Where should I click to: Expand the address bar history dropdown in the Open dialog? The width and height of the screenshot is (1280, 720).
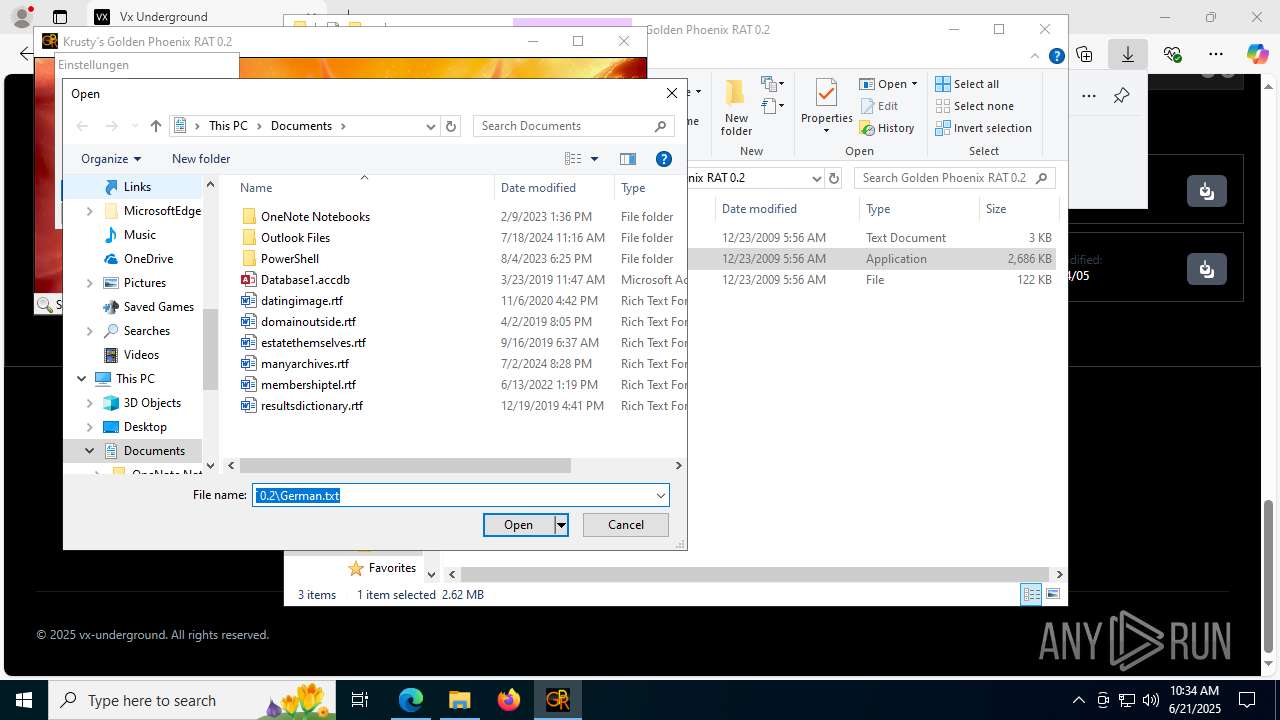coord(430,126)
